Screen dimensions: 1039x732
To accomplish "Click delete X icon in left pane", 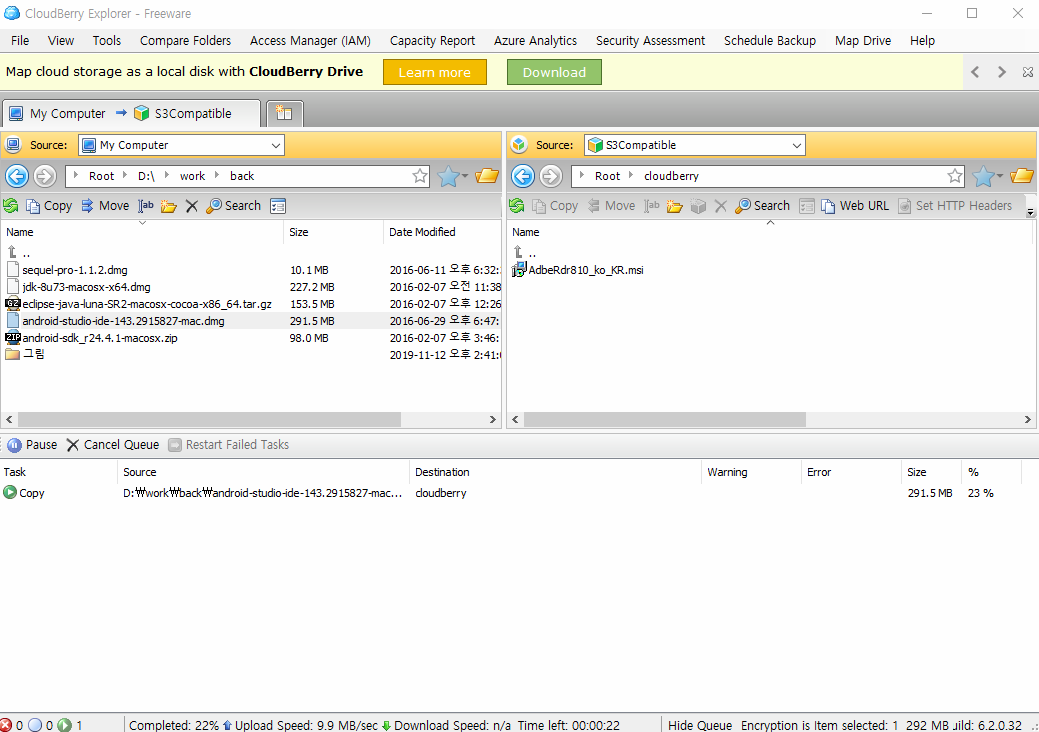I will click(191, 206).
